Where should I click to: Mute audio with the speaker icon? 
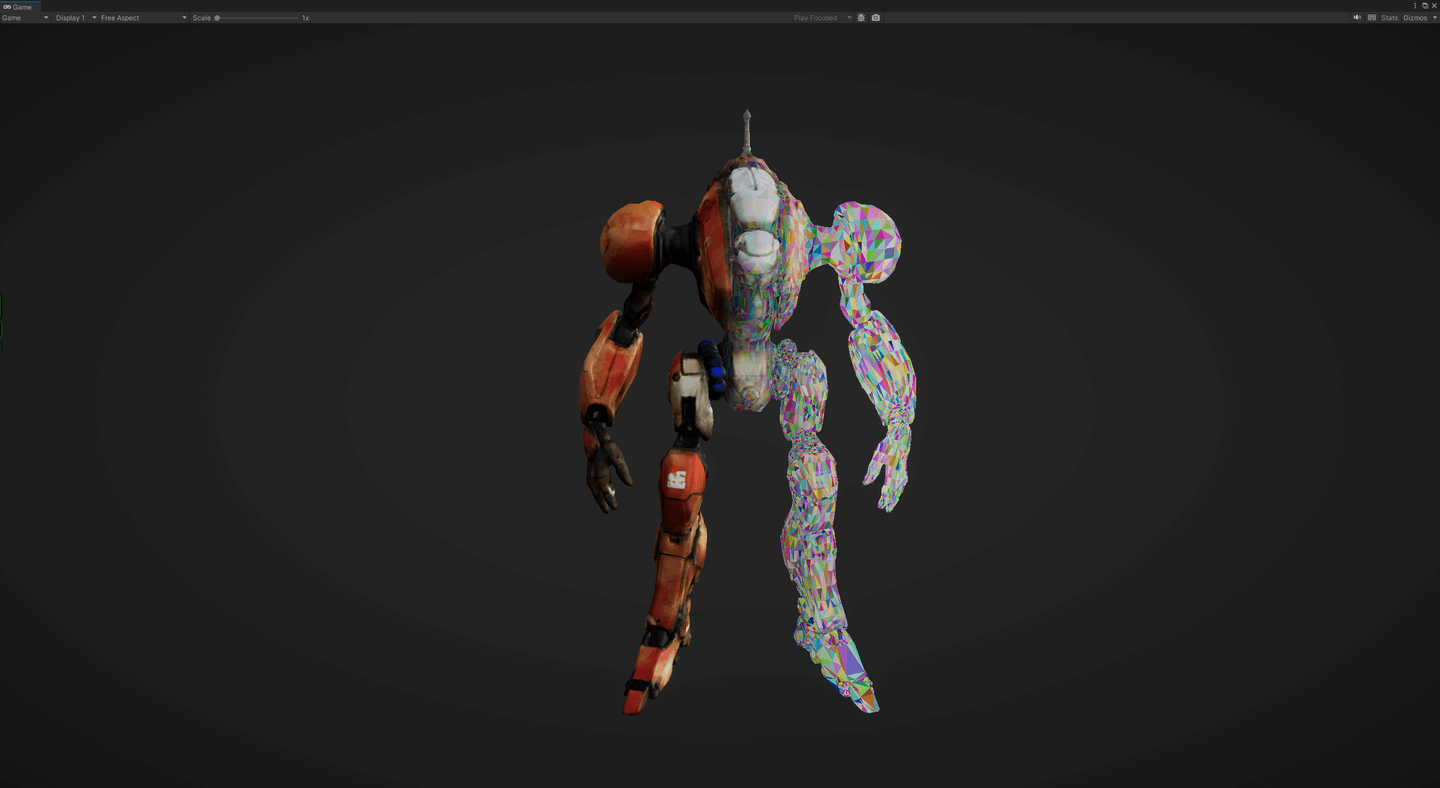(1357, 18)
